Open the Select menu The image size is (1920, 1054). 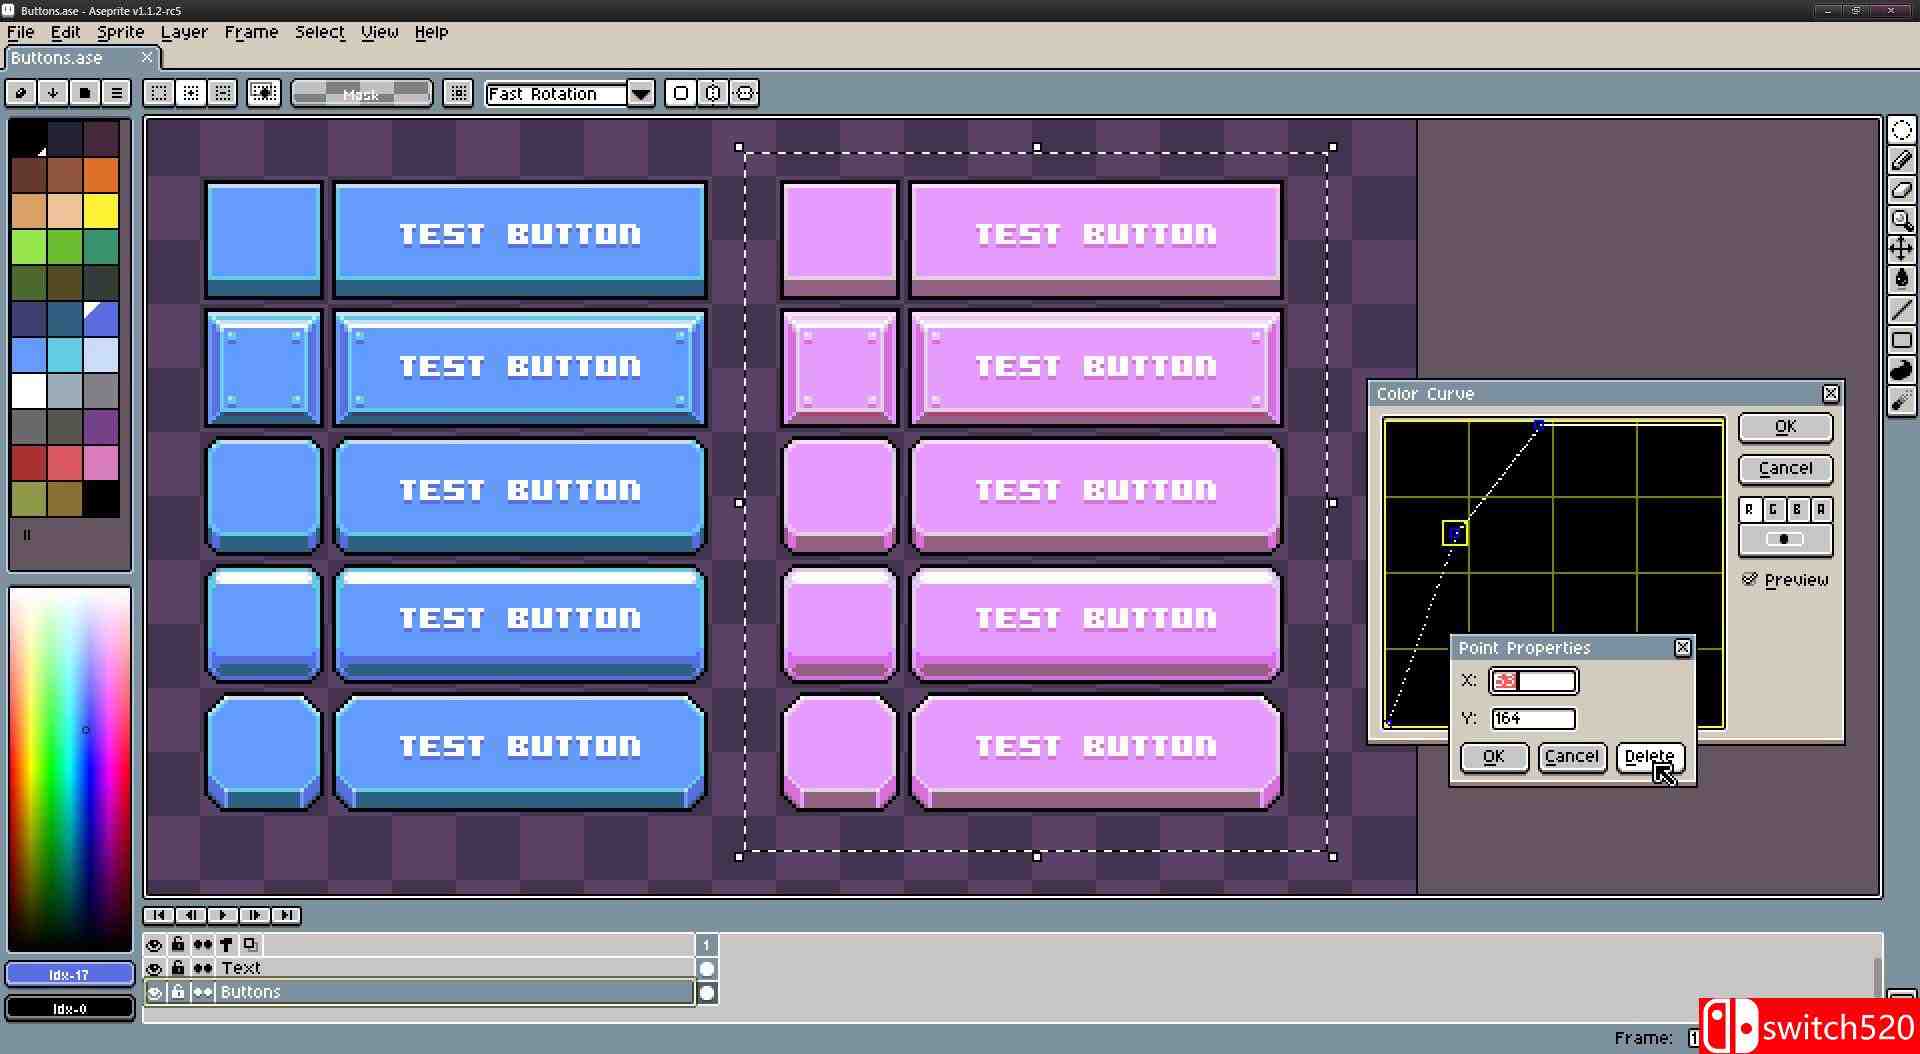(x=319, y=32)
